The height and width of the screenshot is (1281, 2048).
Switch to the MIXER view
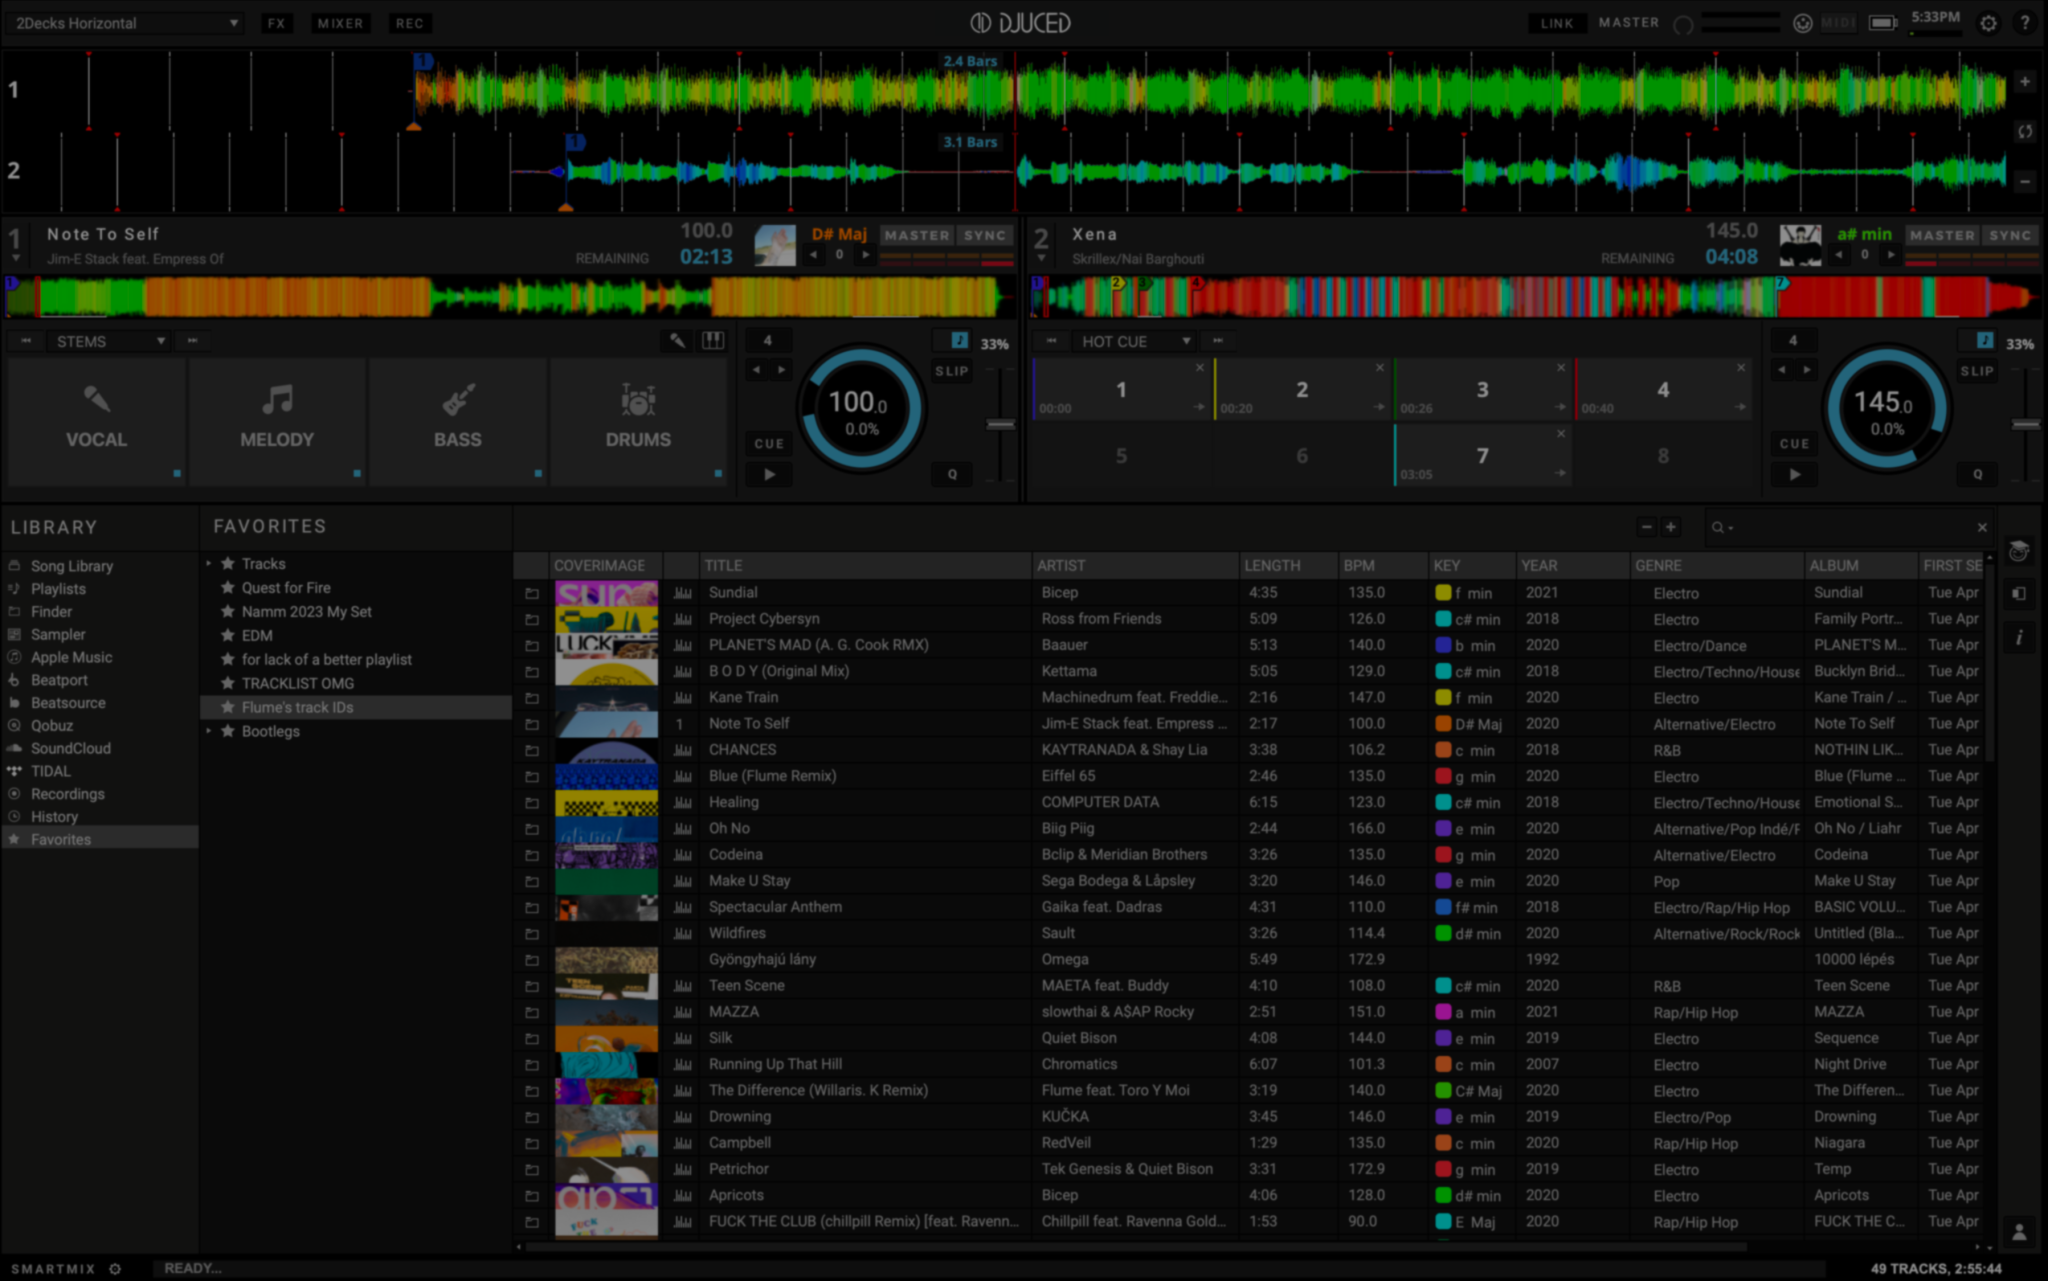pos(340,22)
